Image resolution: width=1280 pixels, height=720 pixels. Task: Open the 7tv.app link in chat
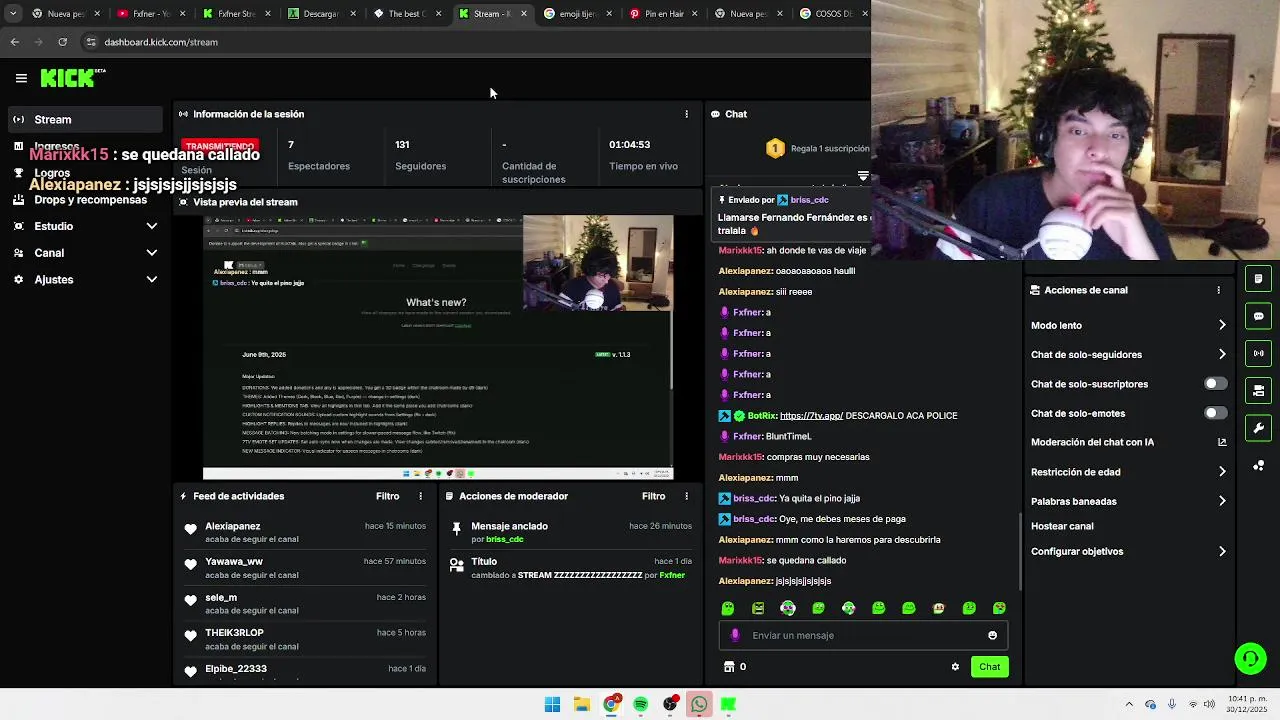click(811, 415)
